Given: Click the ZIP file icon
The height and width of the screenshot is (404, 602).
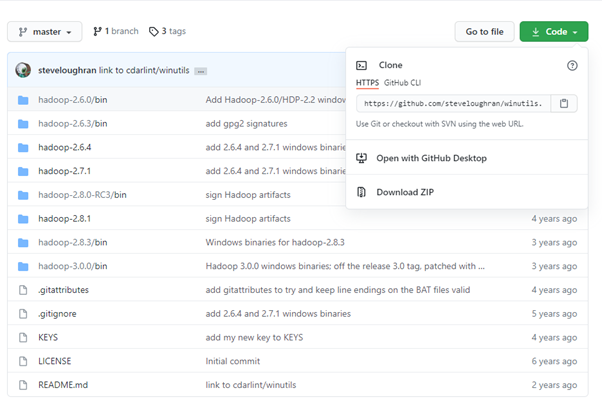Looking at the screenshot, I should (361, 192).
